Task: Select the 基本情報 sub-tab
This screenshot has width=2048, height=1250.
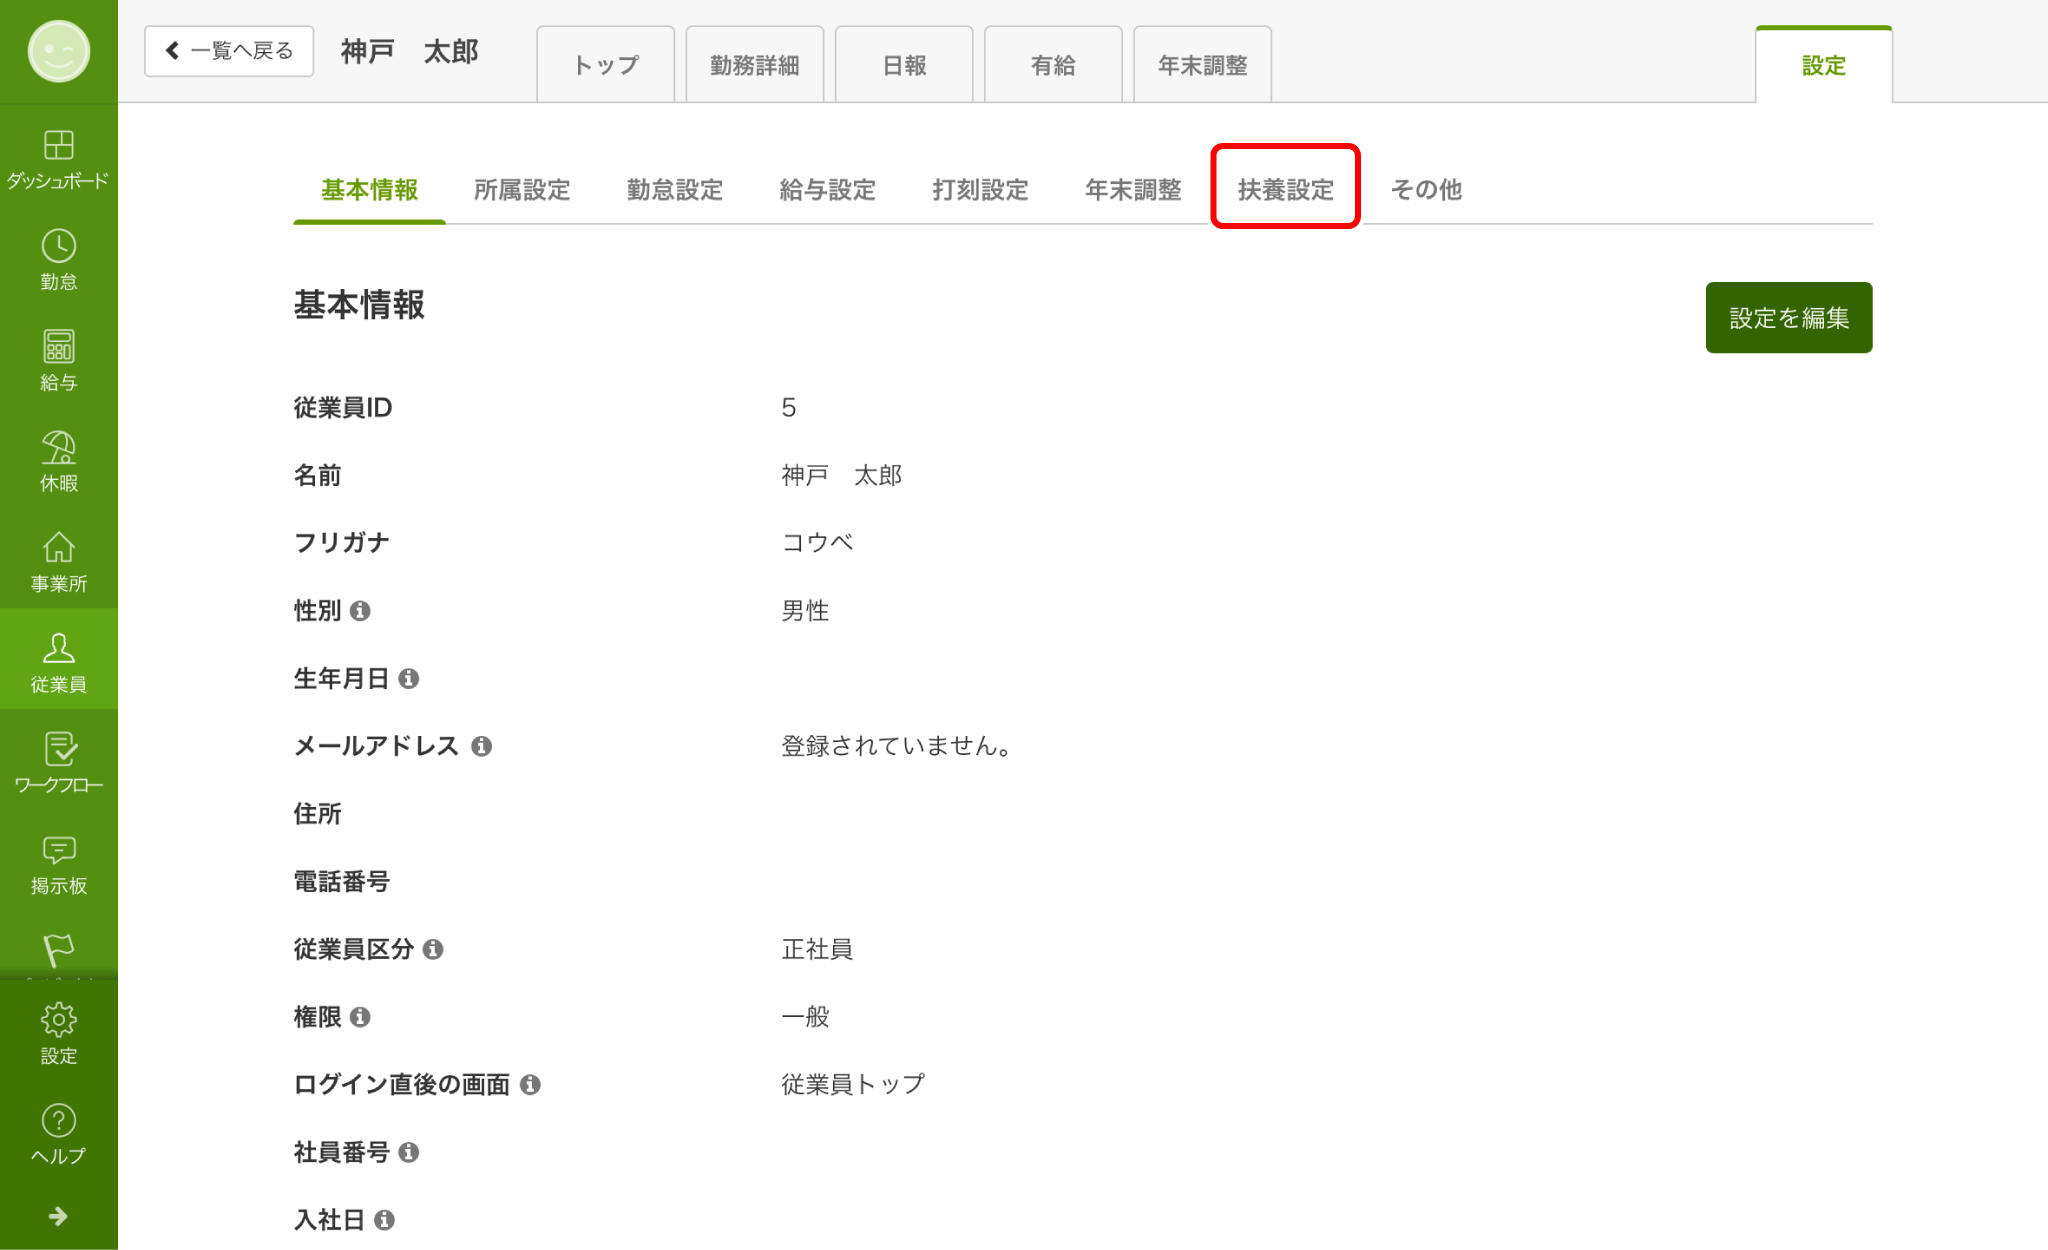Action: (x=369, y=190)
